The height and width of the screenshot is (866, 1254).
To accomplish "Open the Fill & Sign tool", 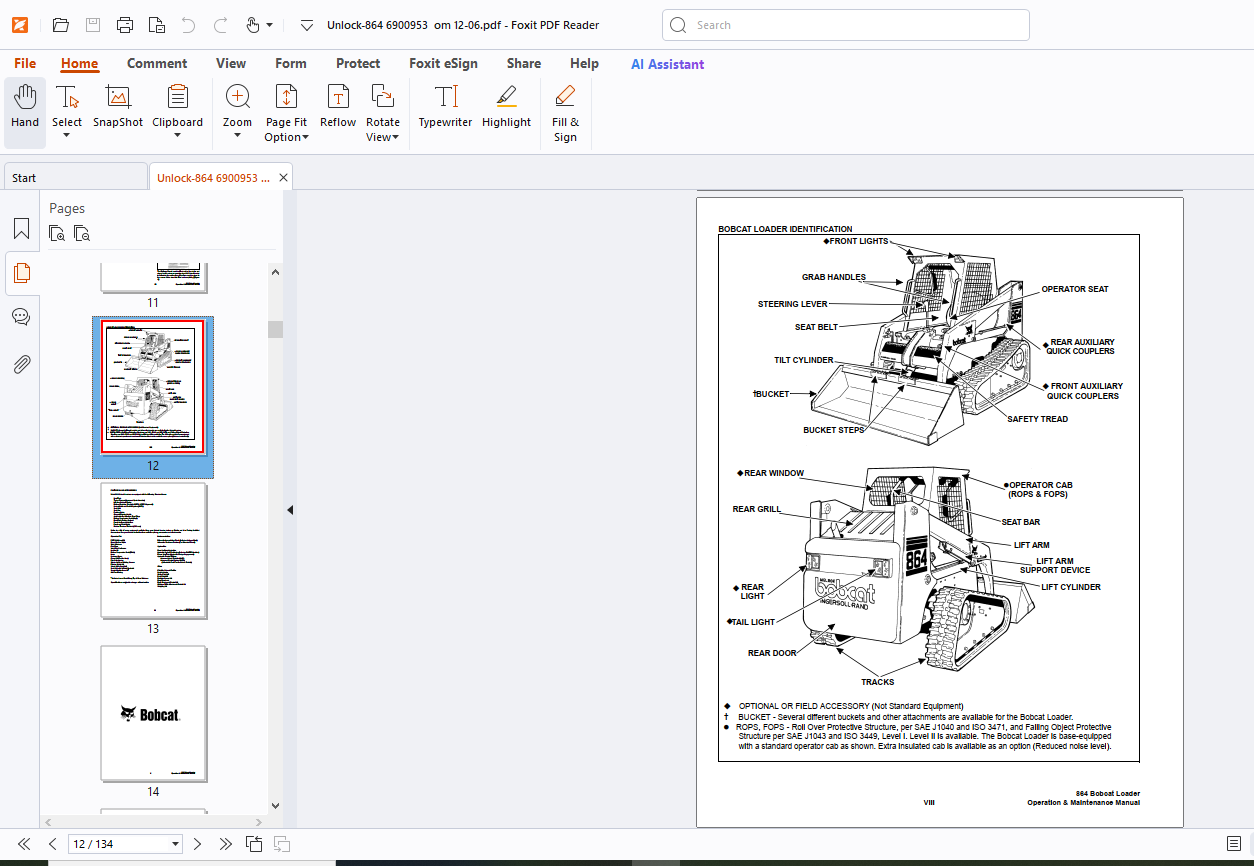I will point(565,112).
